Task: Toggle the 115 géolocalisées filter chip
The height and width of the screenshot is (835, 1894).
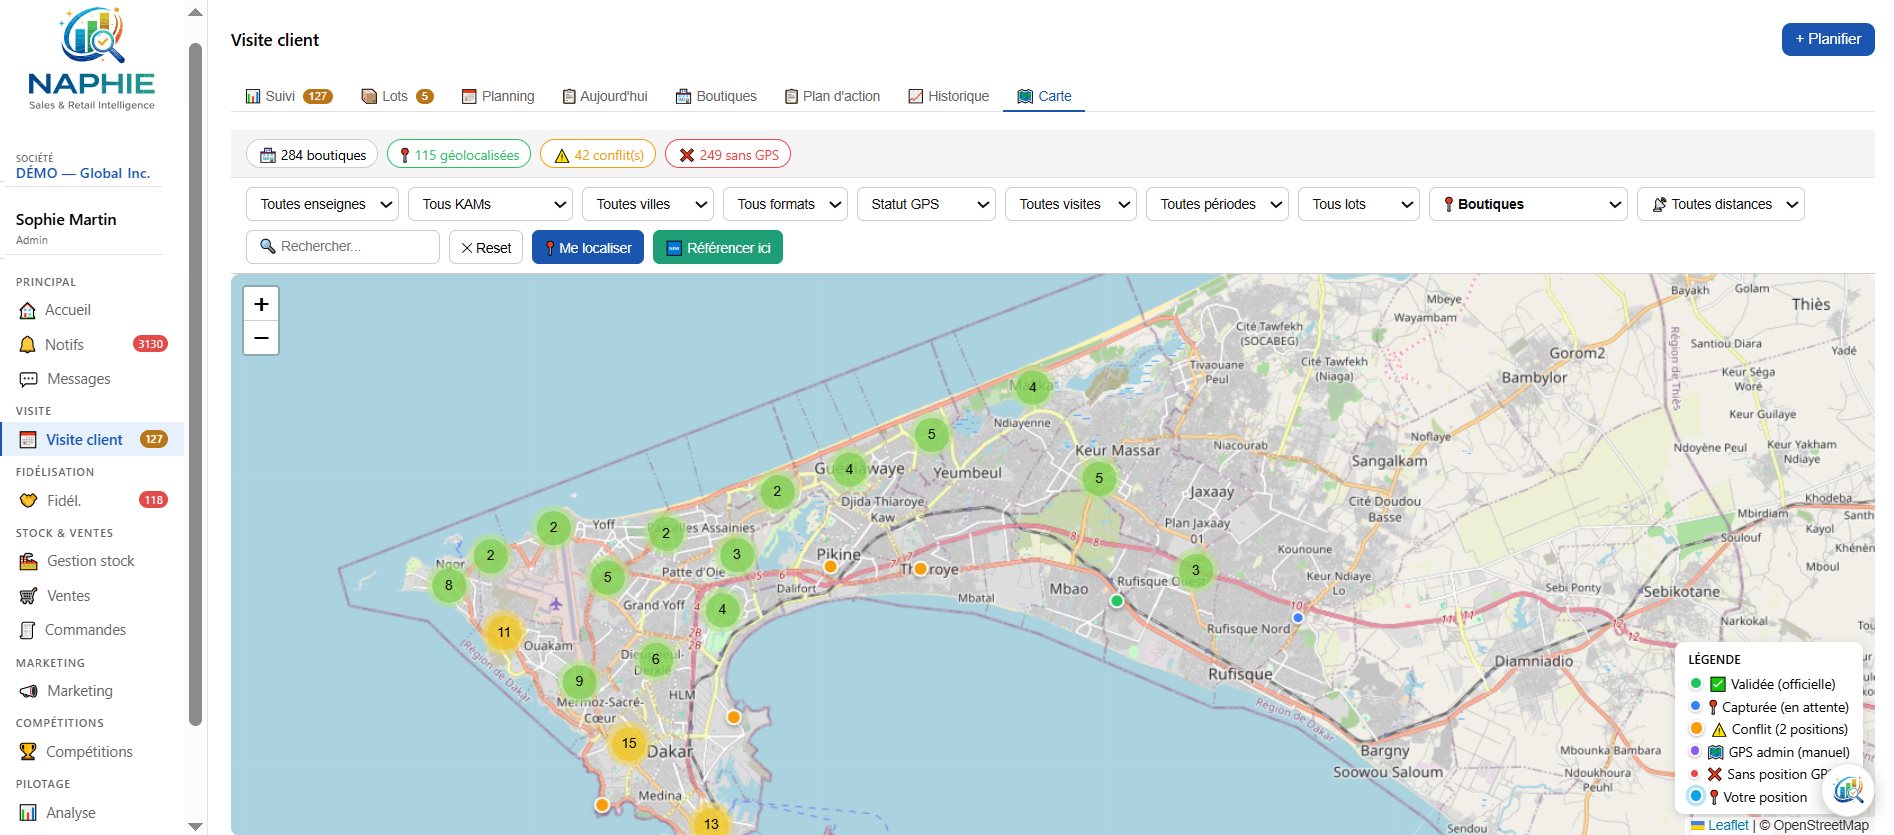Action: click(x=459, y=154)
